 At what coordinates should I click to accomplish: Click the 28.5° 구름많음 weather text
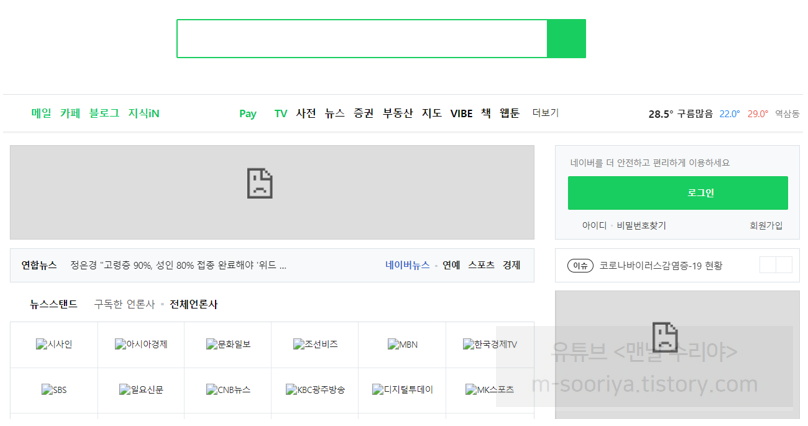coord(681,114)
